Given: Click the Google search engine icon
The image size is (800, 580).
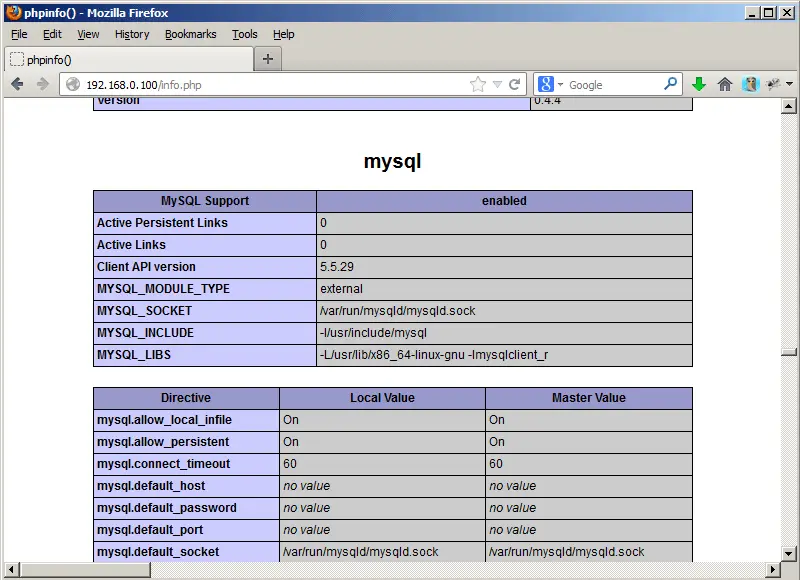Looking at the screenshot, I should (545, 84).
